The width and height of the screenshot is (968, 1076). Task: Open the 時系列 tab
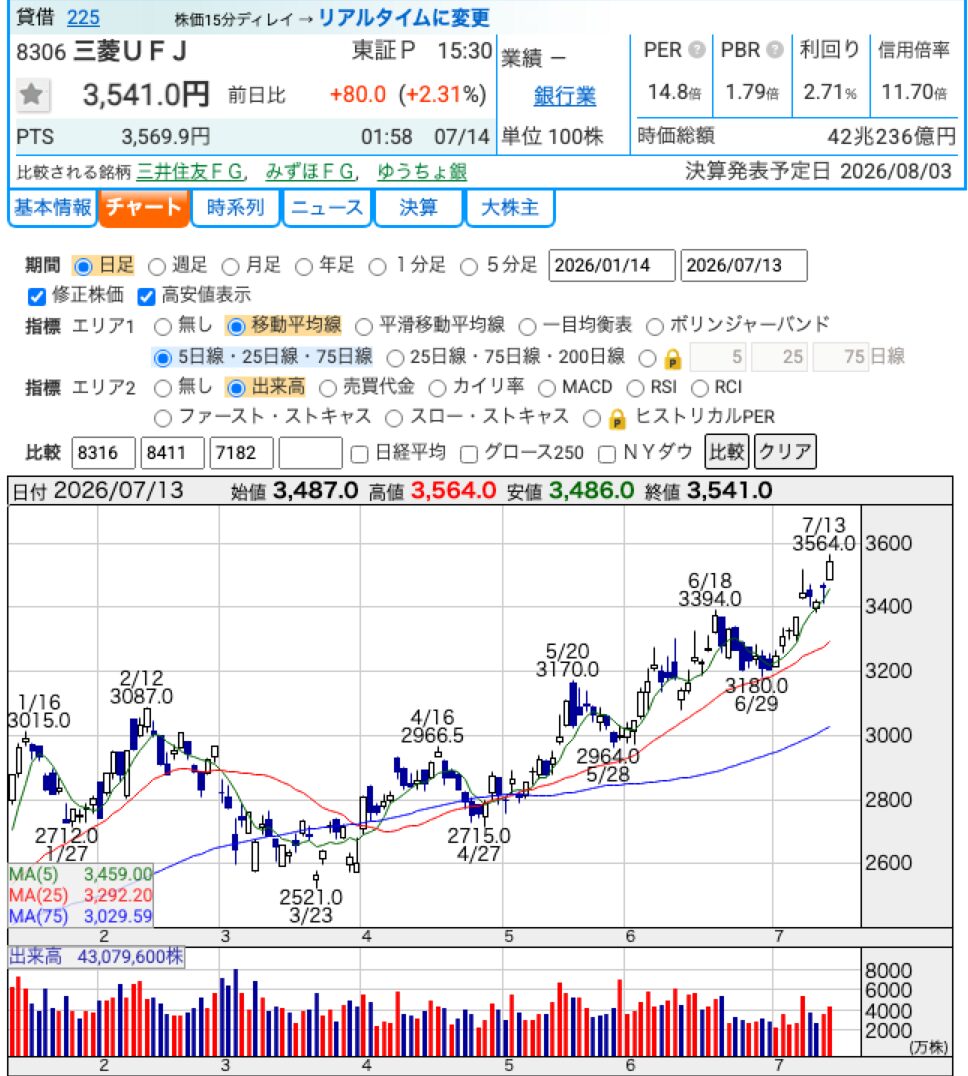point(235,208)
